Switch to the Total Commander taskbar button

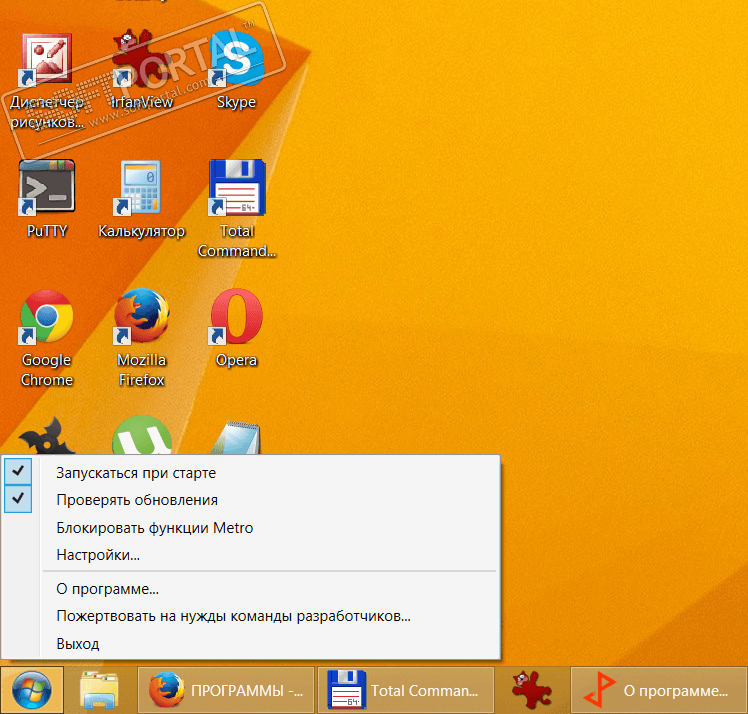pos(405,690)
